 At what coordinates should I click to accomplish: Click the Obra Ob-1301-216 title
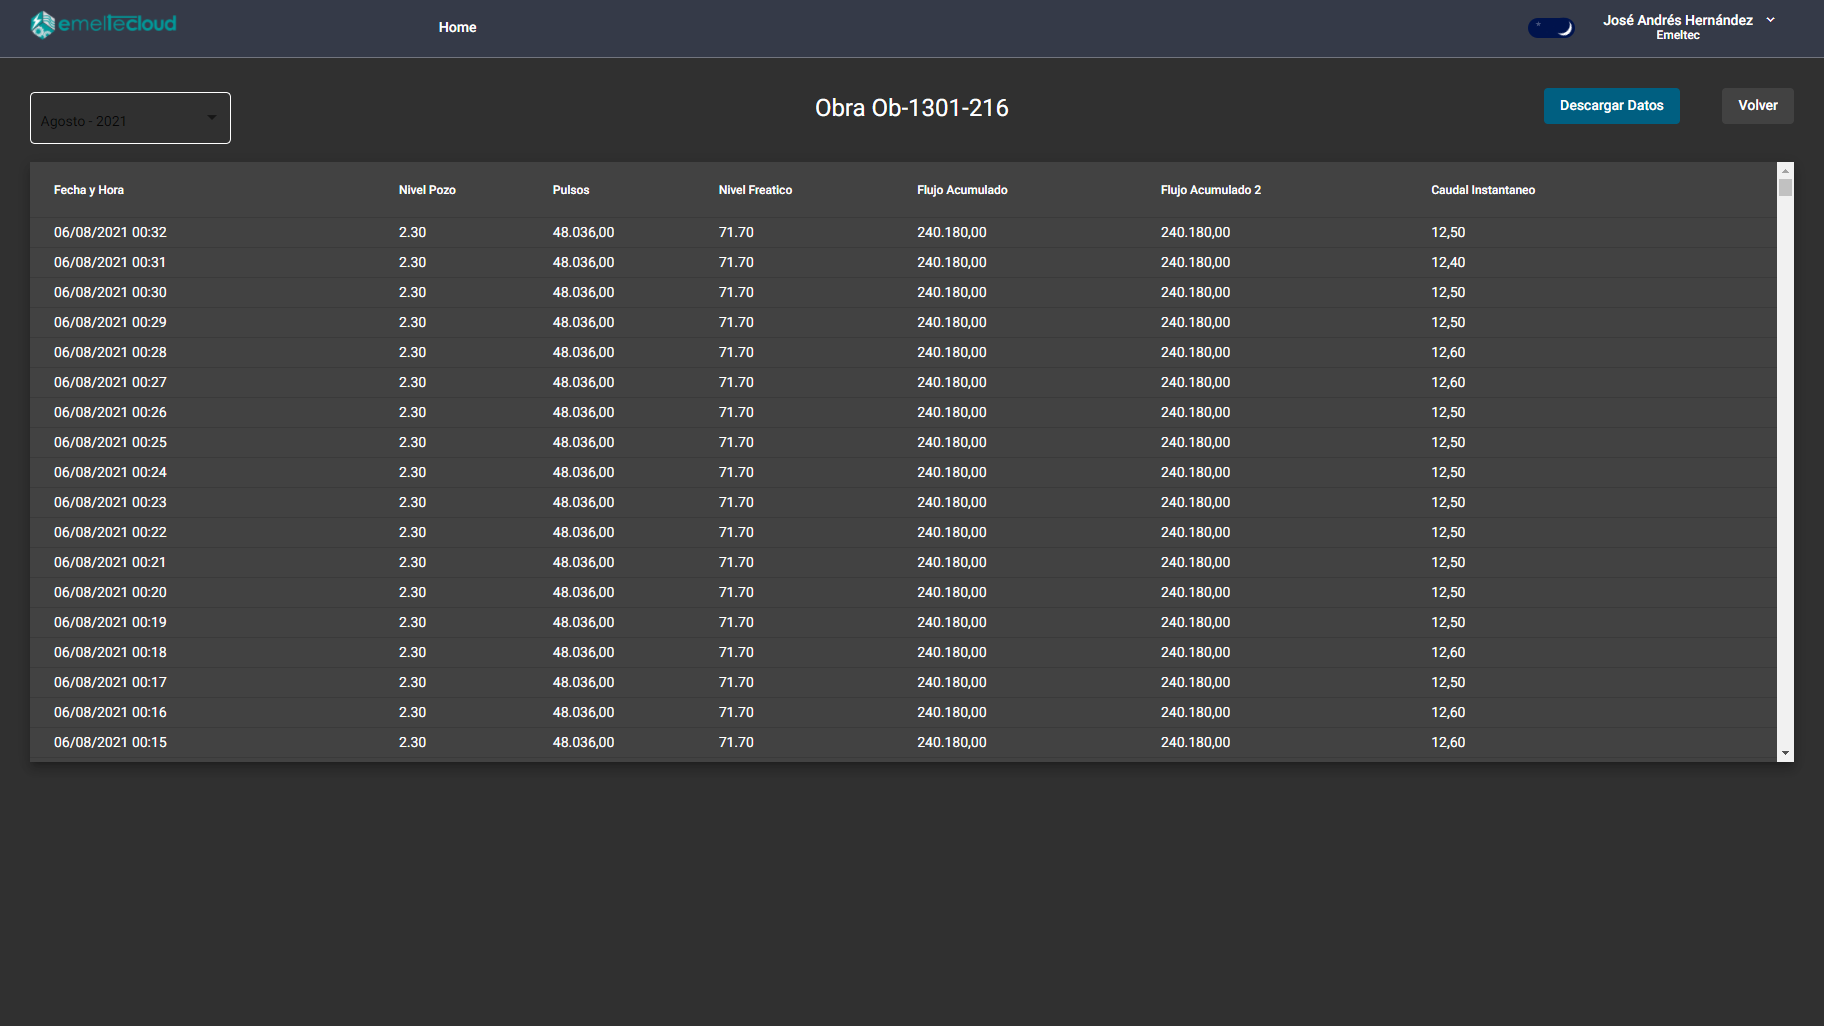(x=912, y=108)
